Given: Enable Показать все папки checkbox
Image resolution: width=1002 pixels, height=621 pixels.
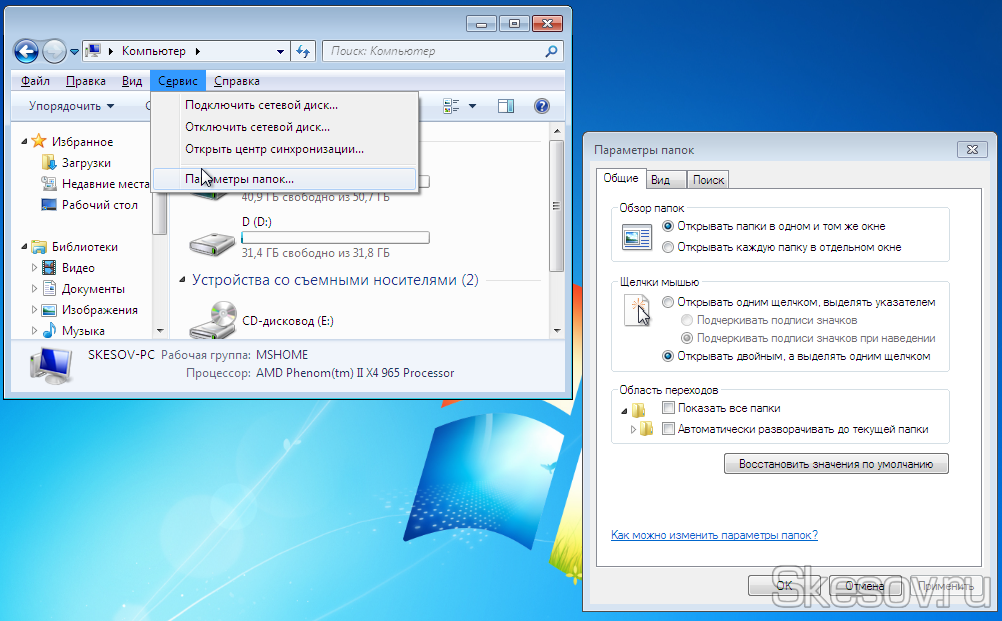Looking at the screenshot, I should (668, 408).
